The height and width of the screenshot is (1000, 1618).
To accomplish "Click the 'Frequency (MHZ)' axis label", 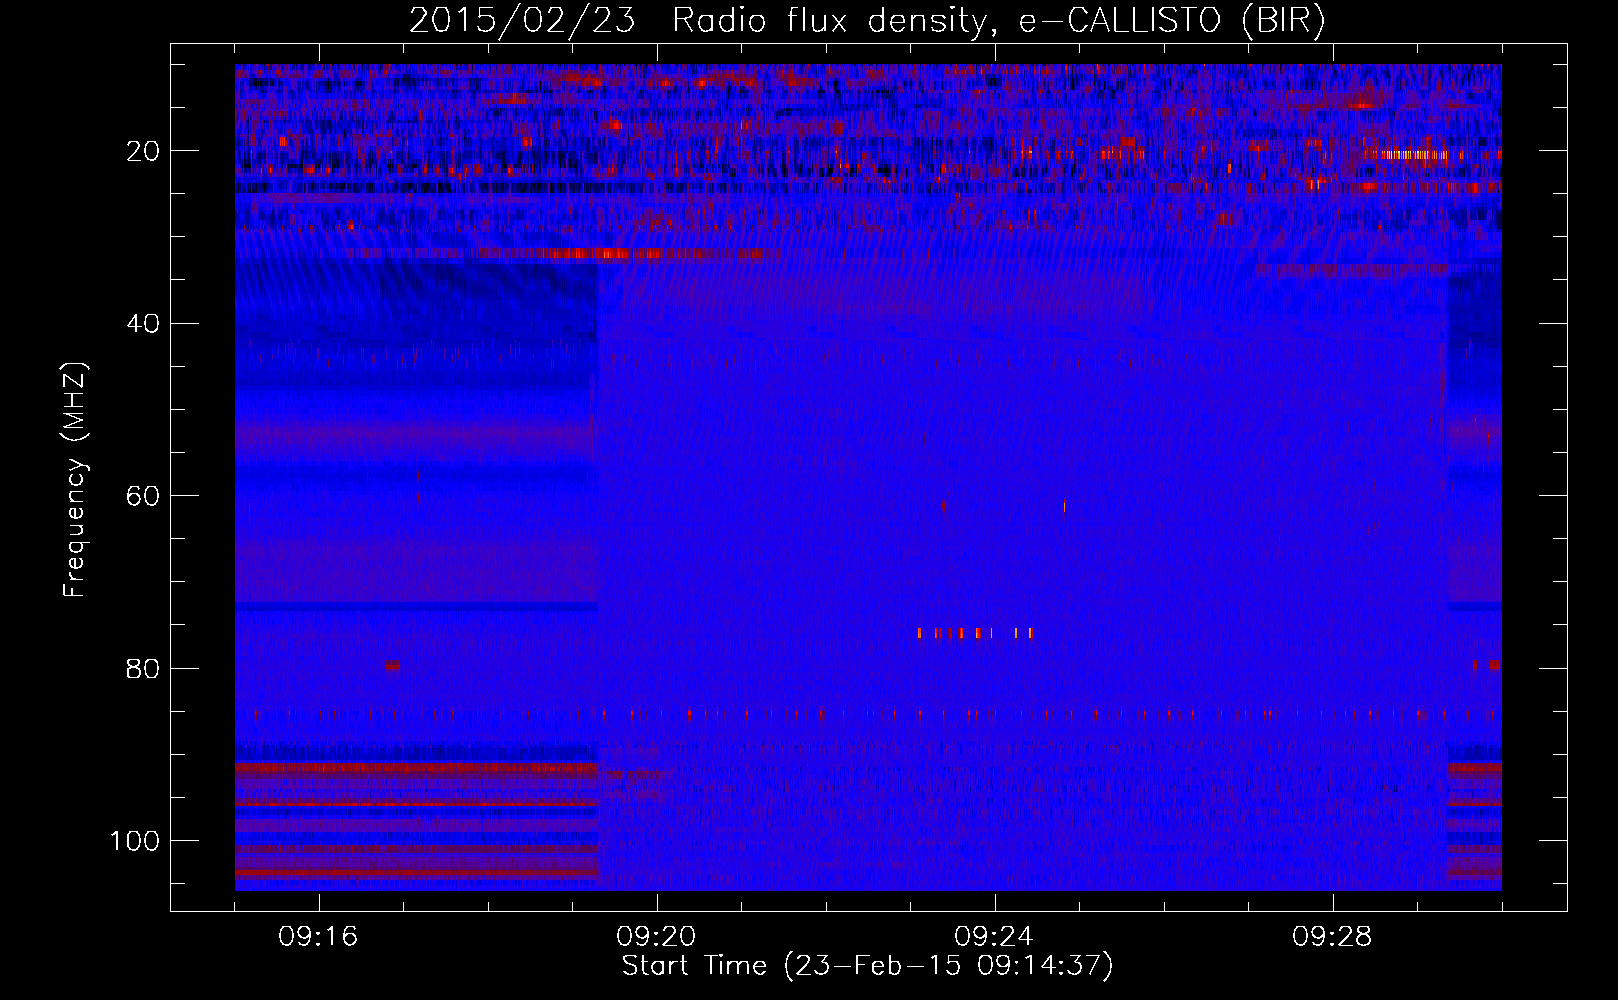I will click(x=75, y=480).
